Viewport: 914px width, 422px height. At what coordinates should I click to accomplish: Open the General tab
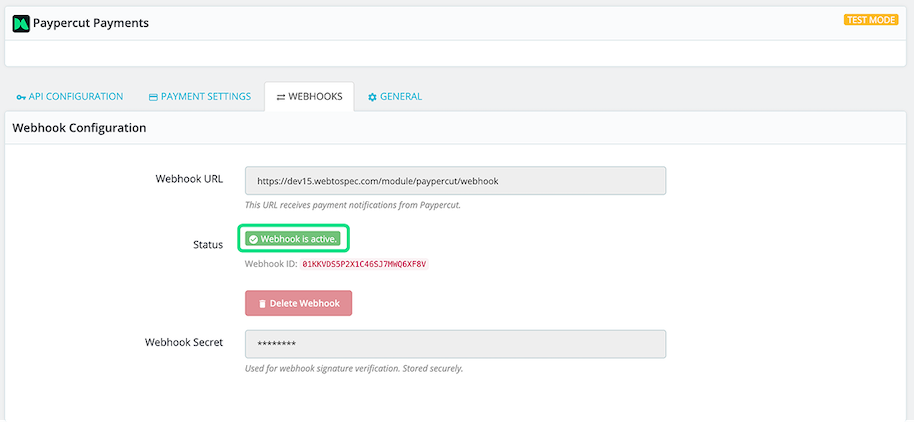click(395, 97)
